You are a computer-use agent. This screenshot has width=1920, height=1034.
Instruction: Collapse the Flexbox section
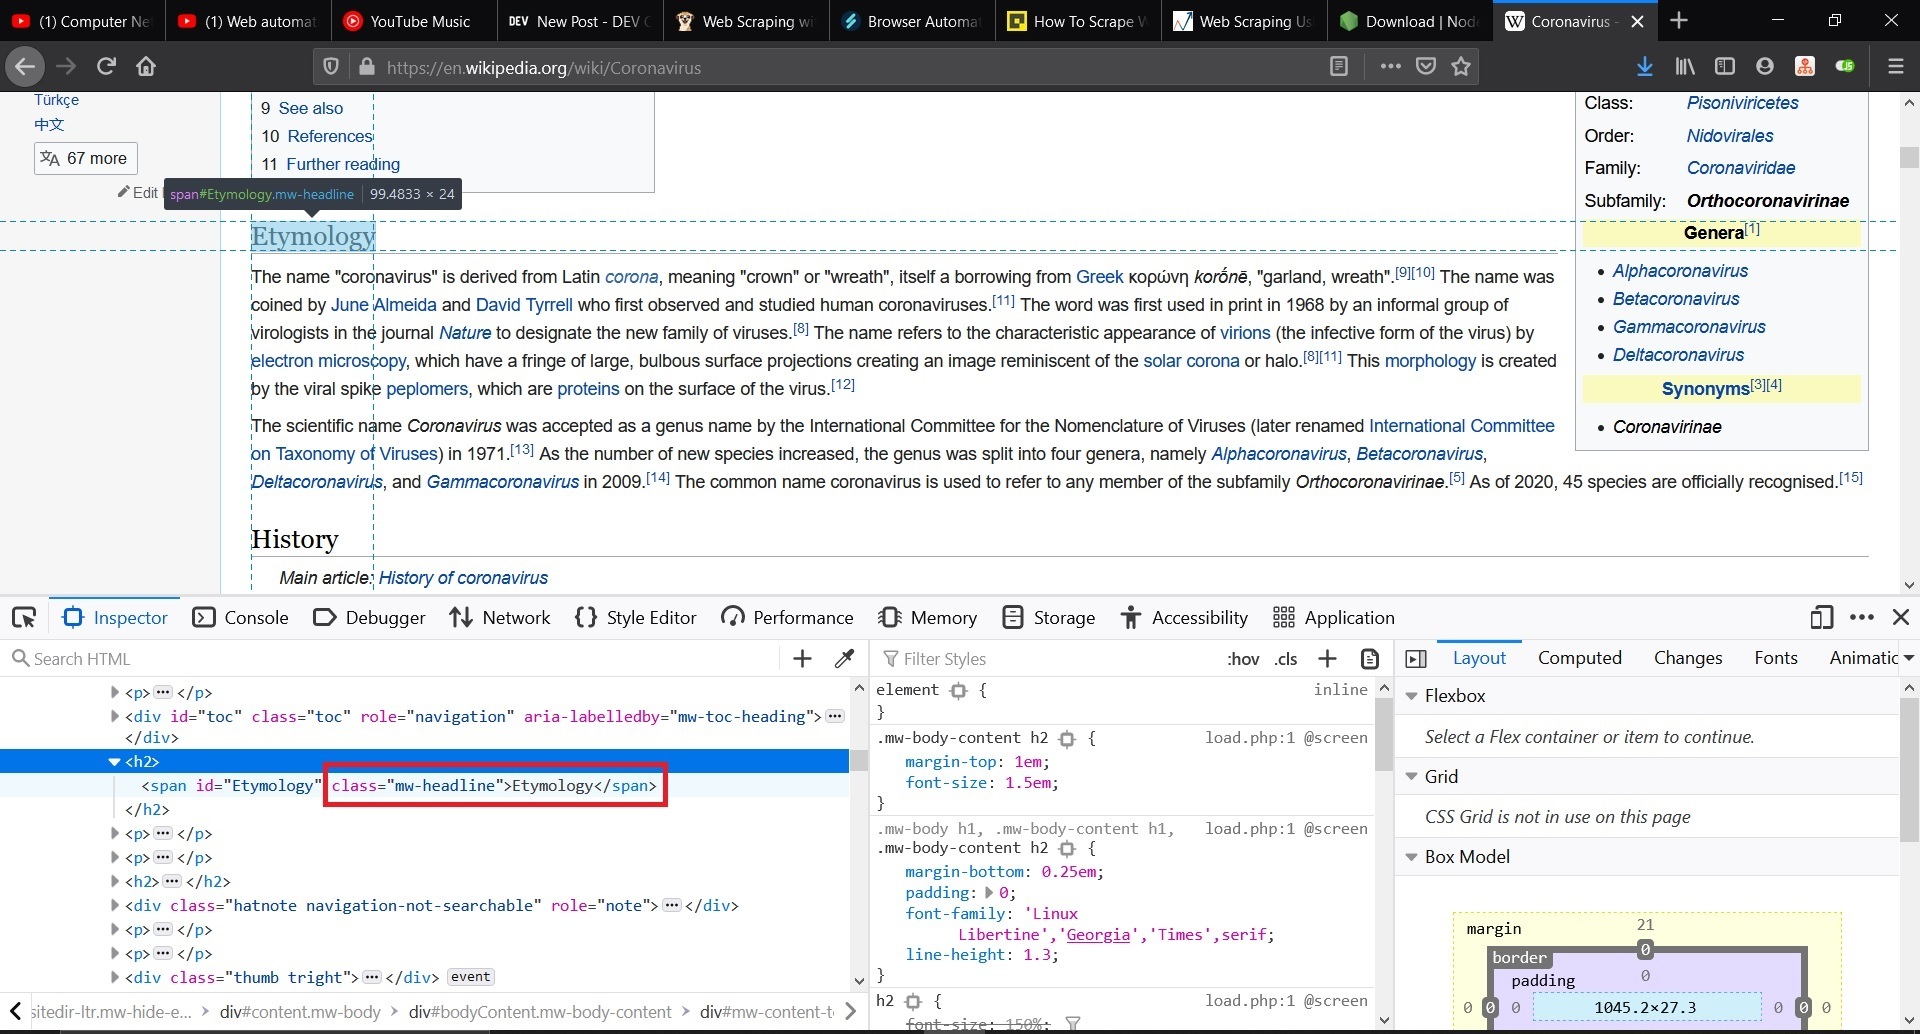coord(1412,696)
